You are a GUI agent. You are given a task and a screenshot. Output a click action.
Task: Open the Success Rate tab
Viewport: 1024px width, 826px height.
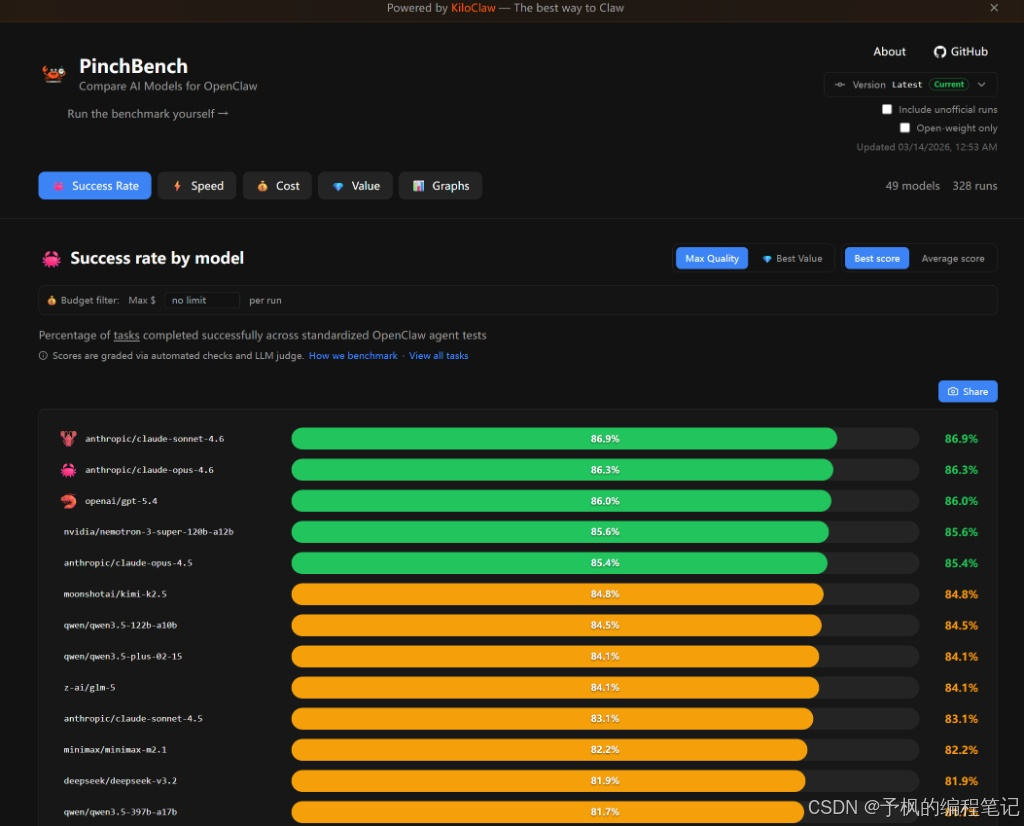(95, 185)
